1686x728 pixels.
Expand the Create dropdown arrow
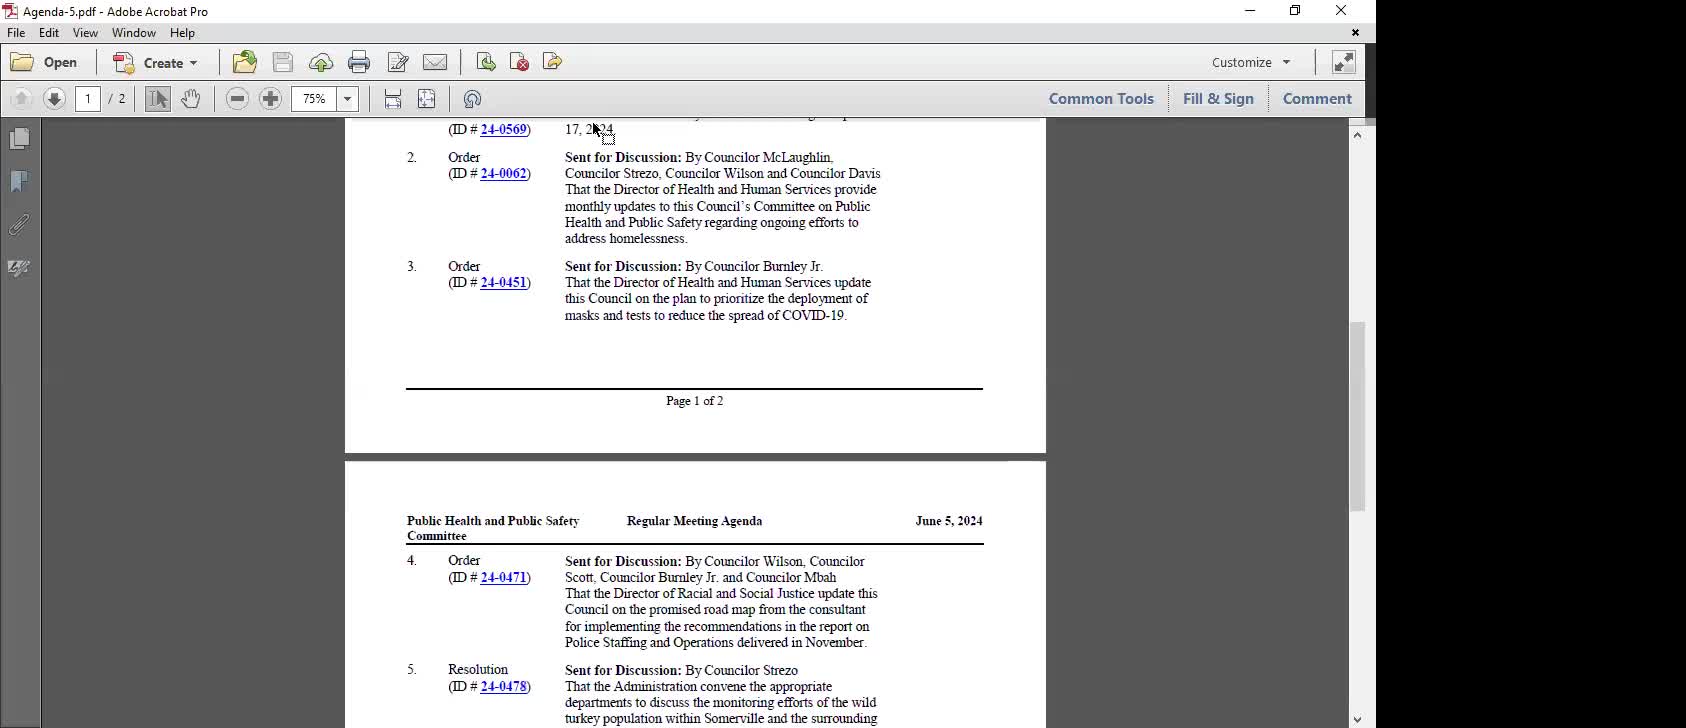click(194, 63)
